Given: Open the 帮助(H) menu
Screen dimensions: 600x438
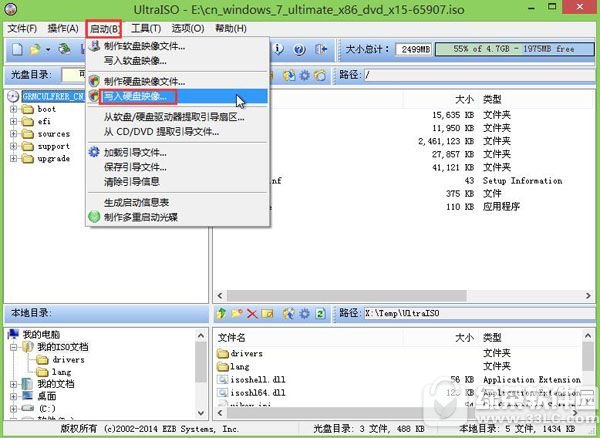Looking at the screenshot, I should pos(231,29).
